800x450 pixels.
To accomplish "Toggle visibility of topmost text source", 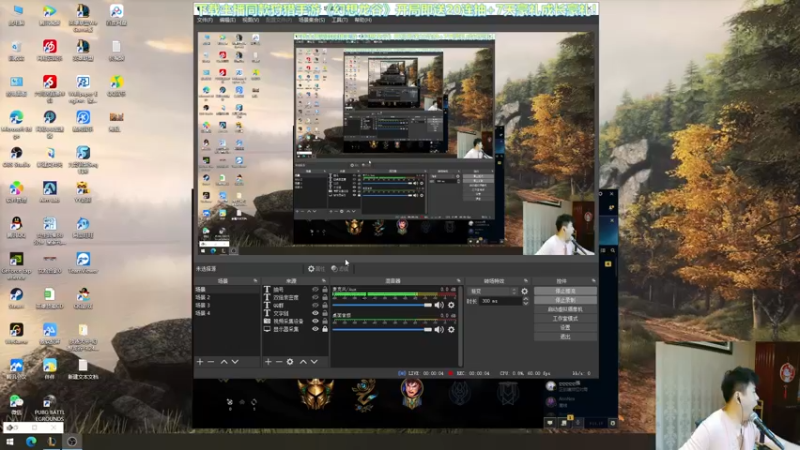I will click(x=315, y=289).
